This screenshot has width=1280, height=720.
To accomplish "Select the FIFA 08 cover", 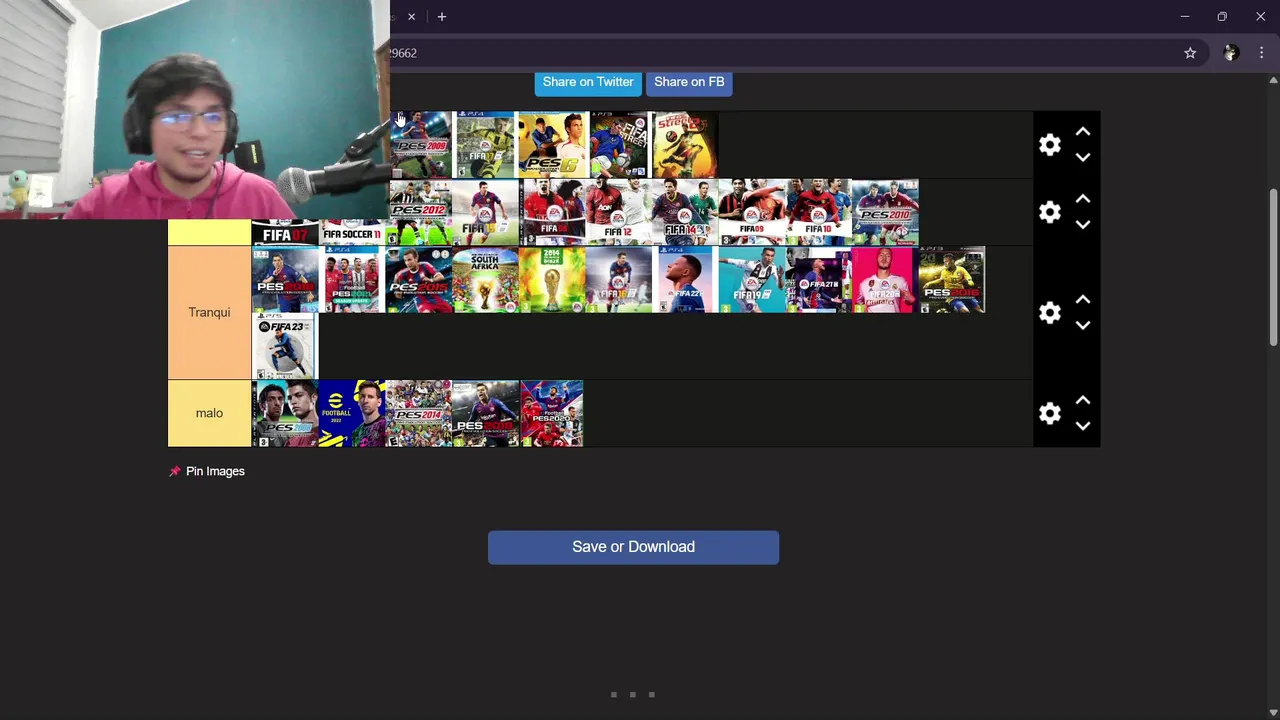I will click(x=552, y=212).
